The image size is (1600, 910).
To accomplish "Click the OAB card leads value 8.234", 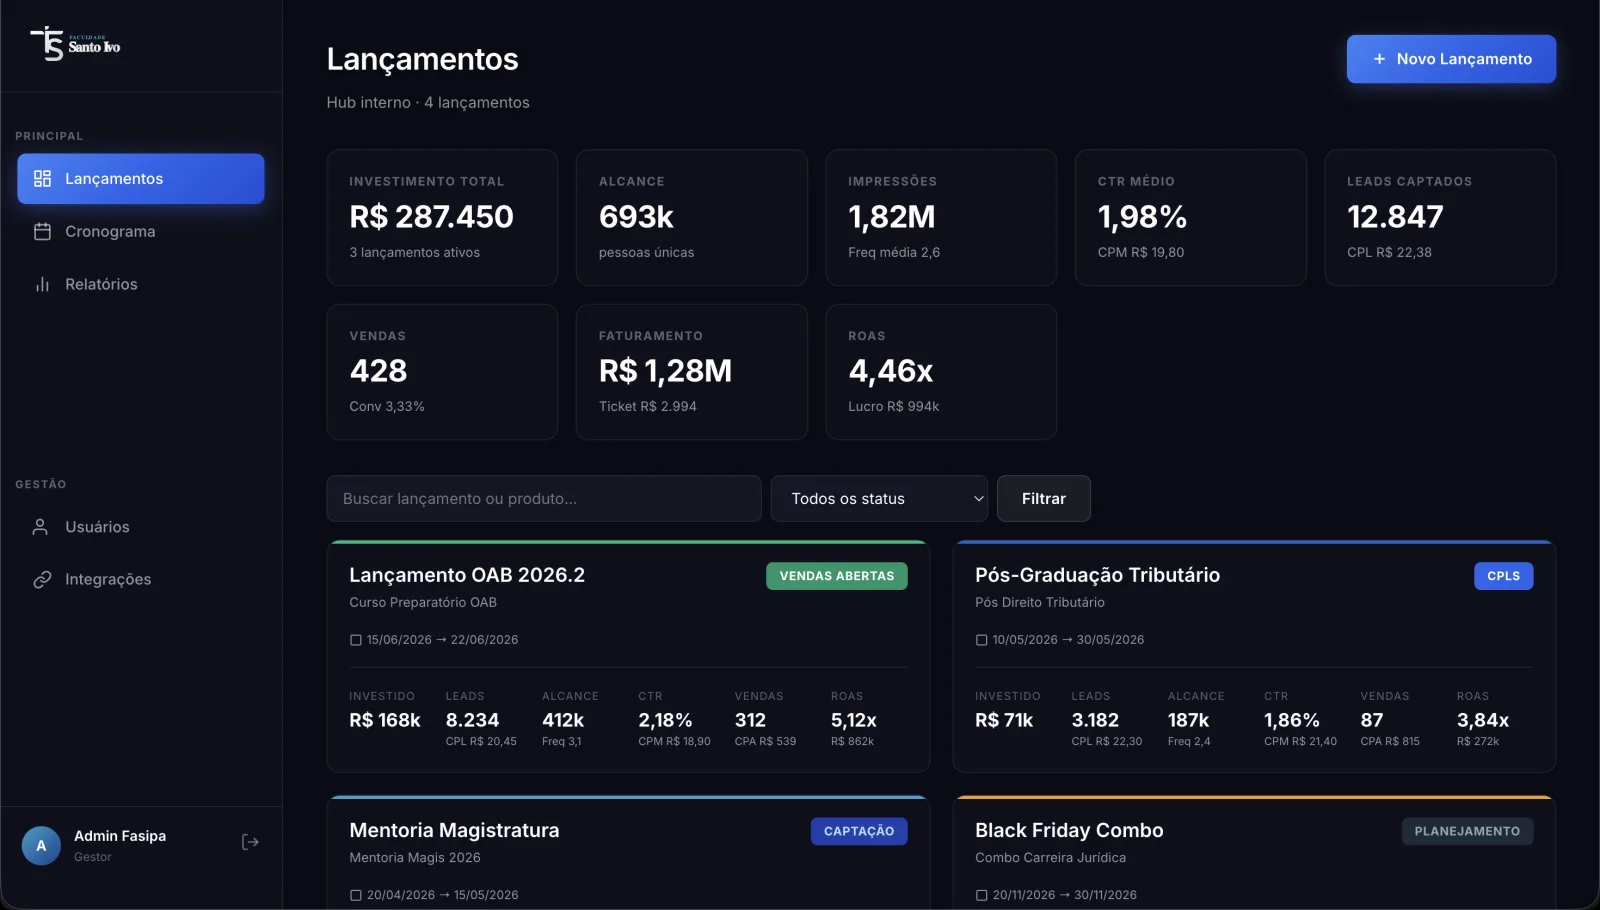I will click(472, 721).
